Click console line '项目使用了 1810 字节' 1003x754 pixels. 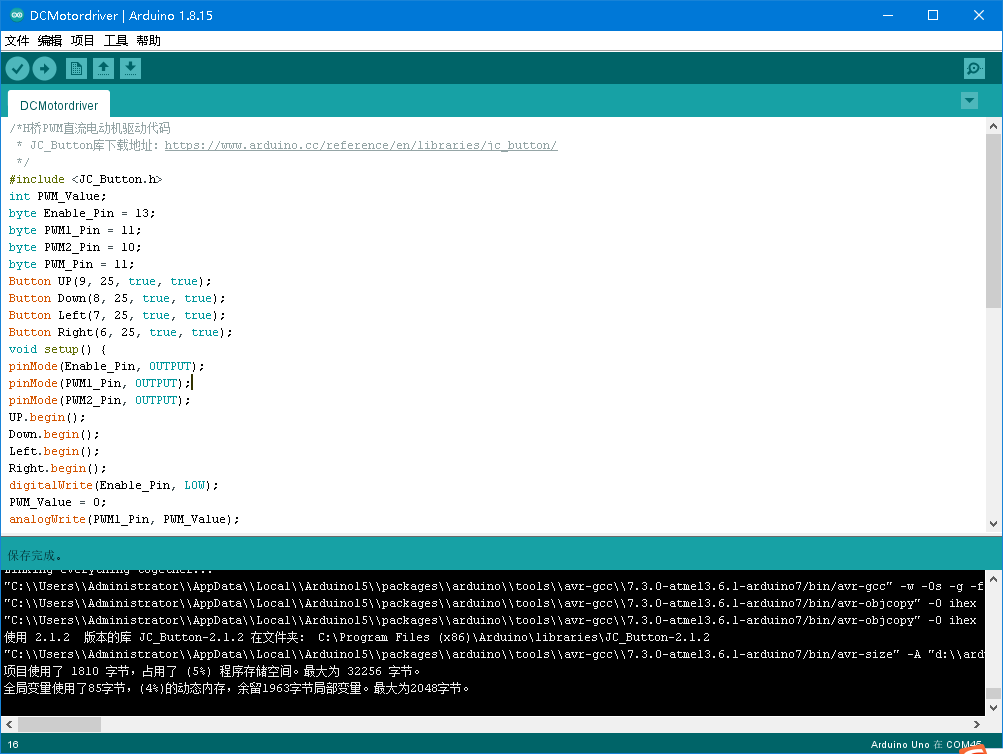(x=212, y=671)
